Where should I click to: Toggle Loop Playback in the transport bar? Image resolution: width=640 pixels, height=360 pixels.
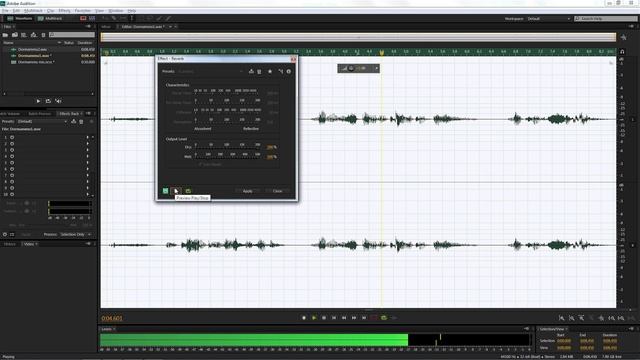384,318
